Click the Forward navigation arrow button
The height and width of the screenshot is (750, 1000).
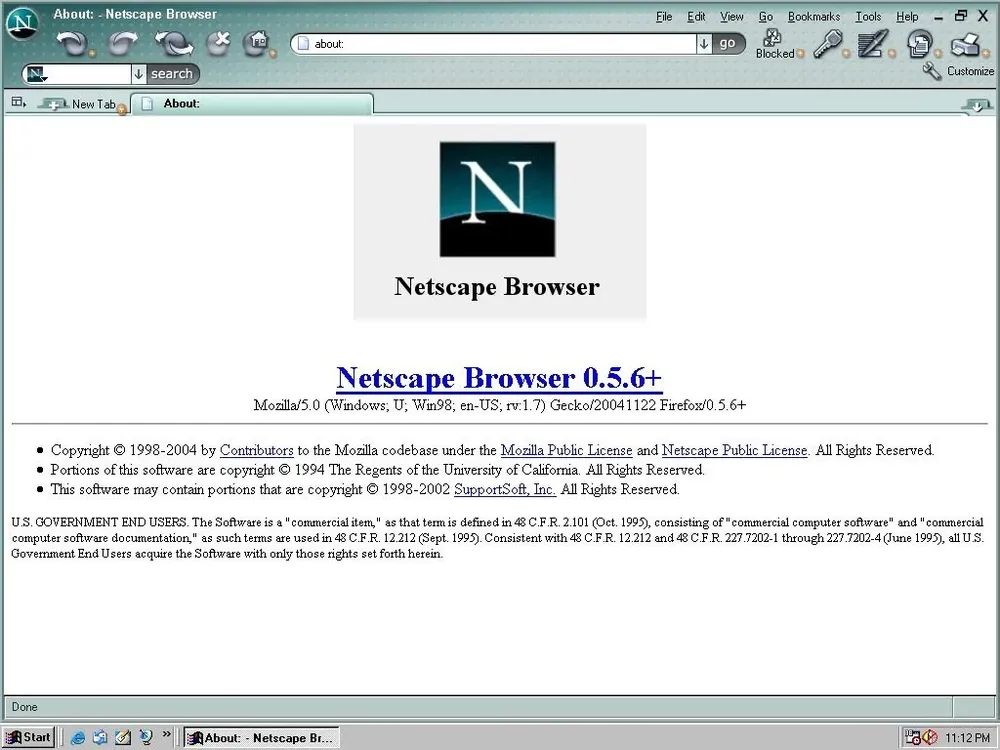pos(122,42)
